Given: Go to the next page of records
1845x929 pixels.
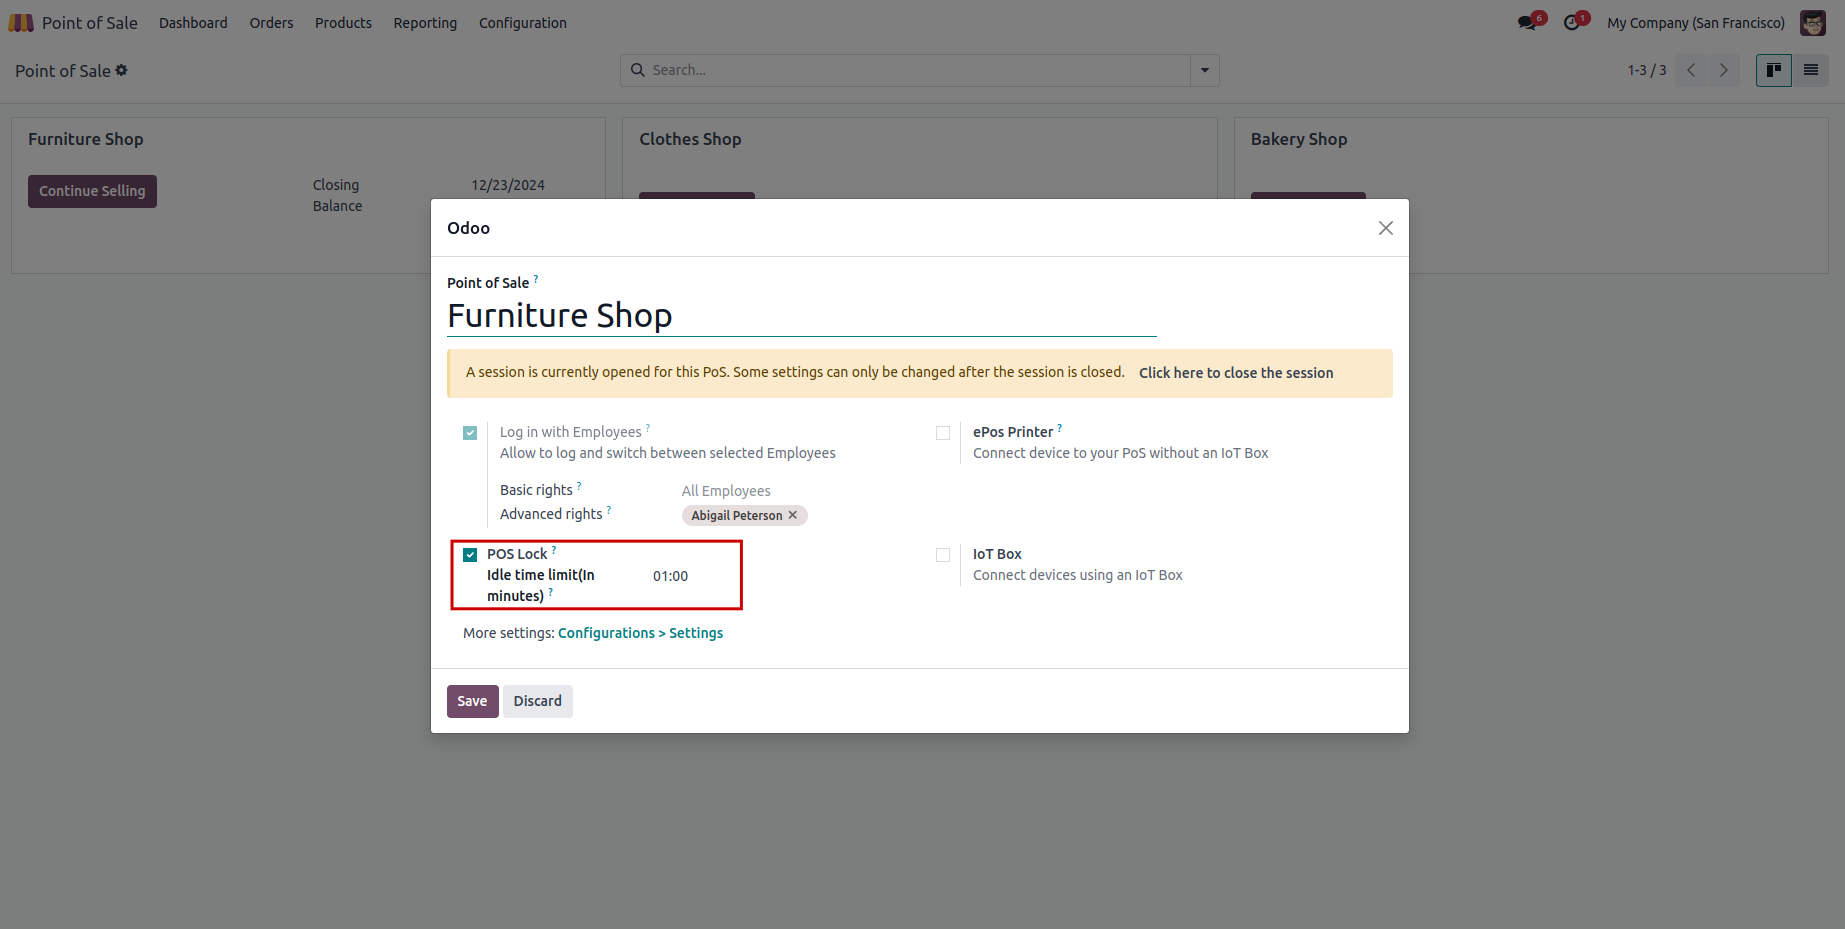Looking at the screenshot, I should (1723, 70).
